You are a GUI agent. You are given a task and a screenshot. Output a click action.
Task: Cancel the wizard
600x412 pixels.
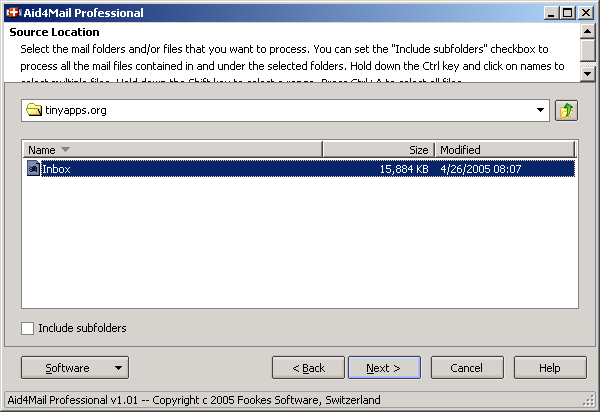click(467, 368)
